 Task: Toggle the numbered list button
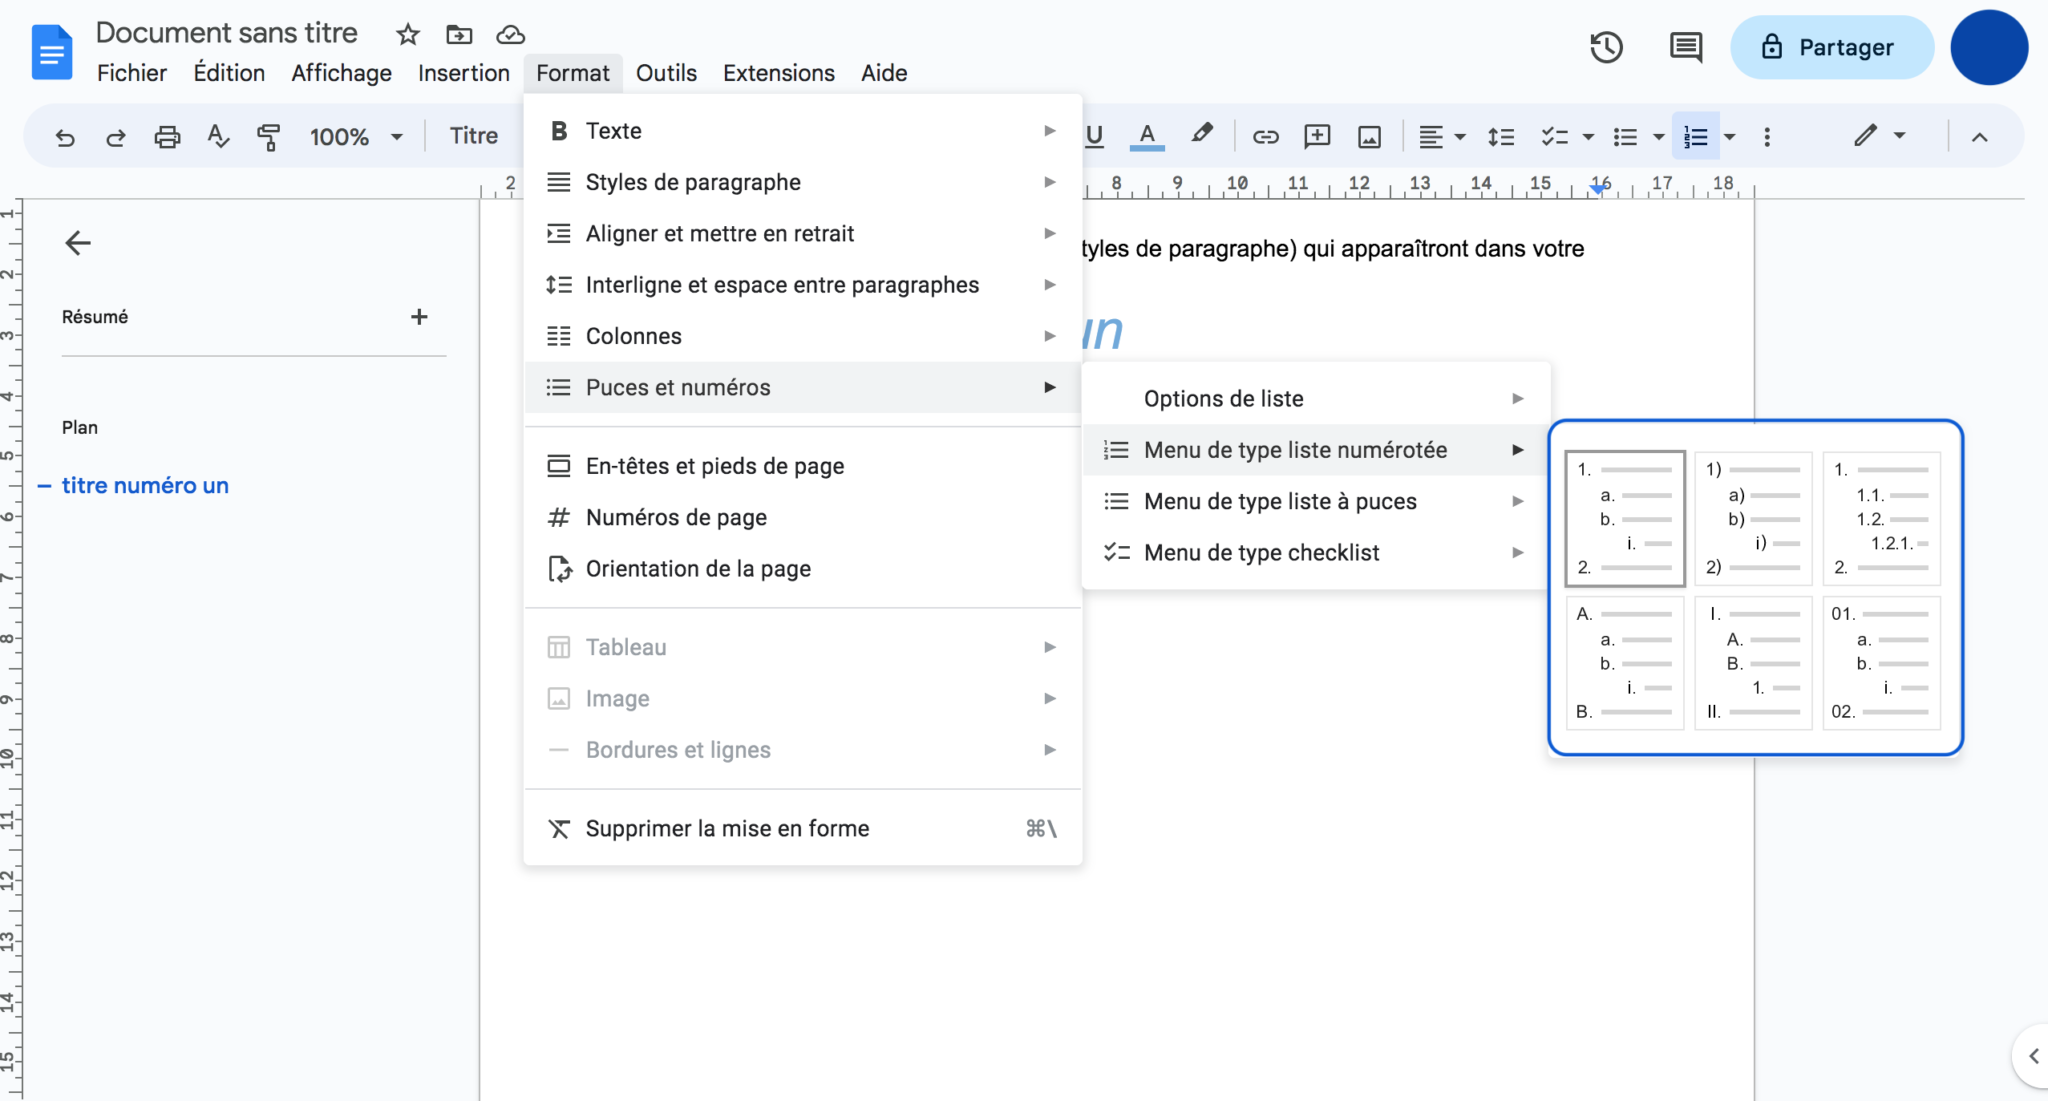click(x=1695, y=136)
